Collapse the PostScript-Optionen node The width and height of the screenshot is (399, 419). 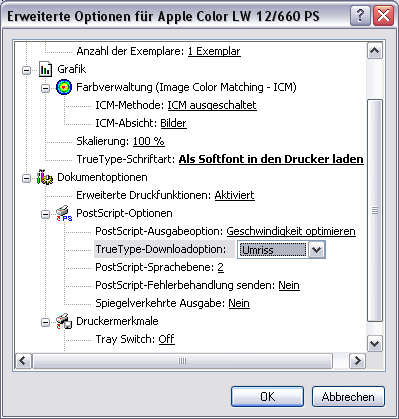[x=45, y=214]
